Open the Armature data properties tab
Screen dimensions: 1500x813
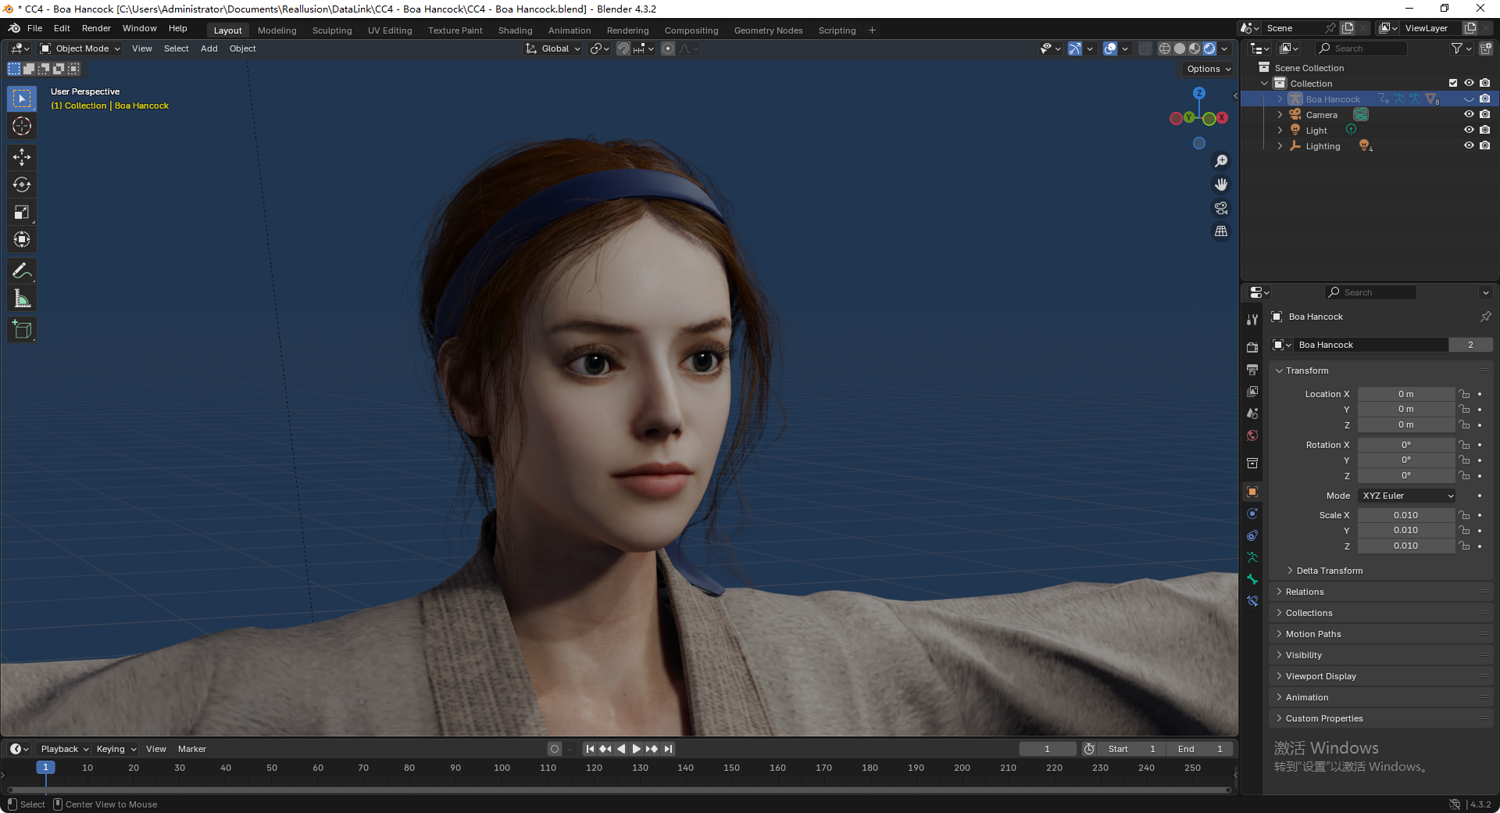point(1252,558)
